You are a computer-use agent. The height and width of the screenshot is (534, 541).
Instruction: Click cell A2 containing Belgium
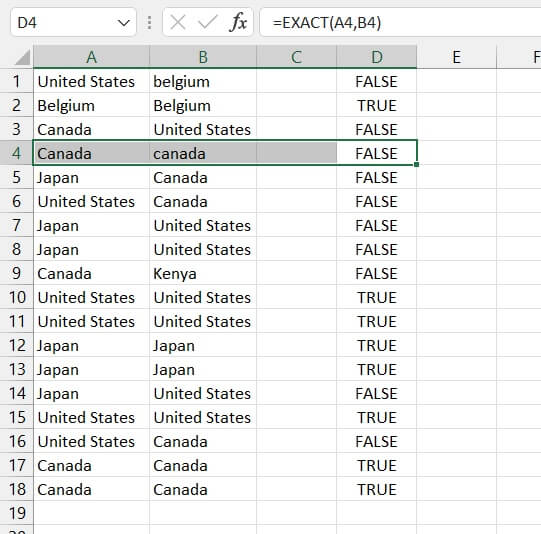click(x=91, y=105)
